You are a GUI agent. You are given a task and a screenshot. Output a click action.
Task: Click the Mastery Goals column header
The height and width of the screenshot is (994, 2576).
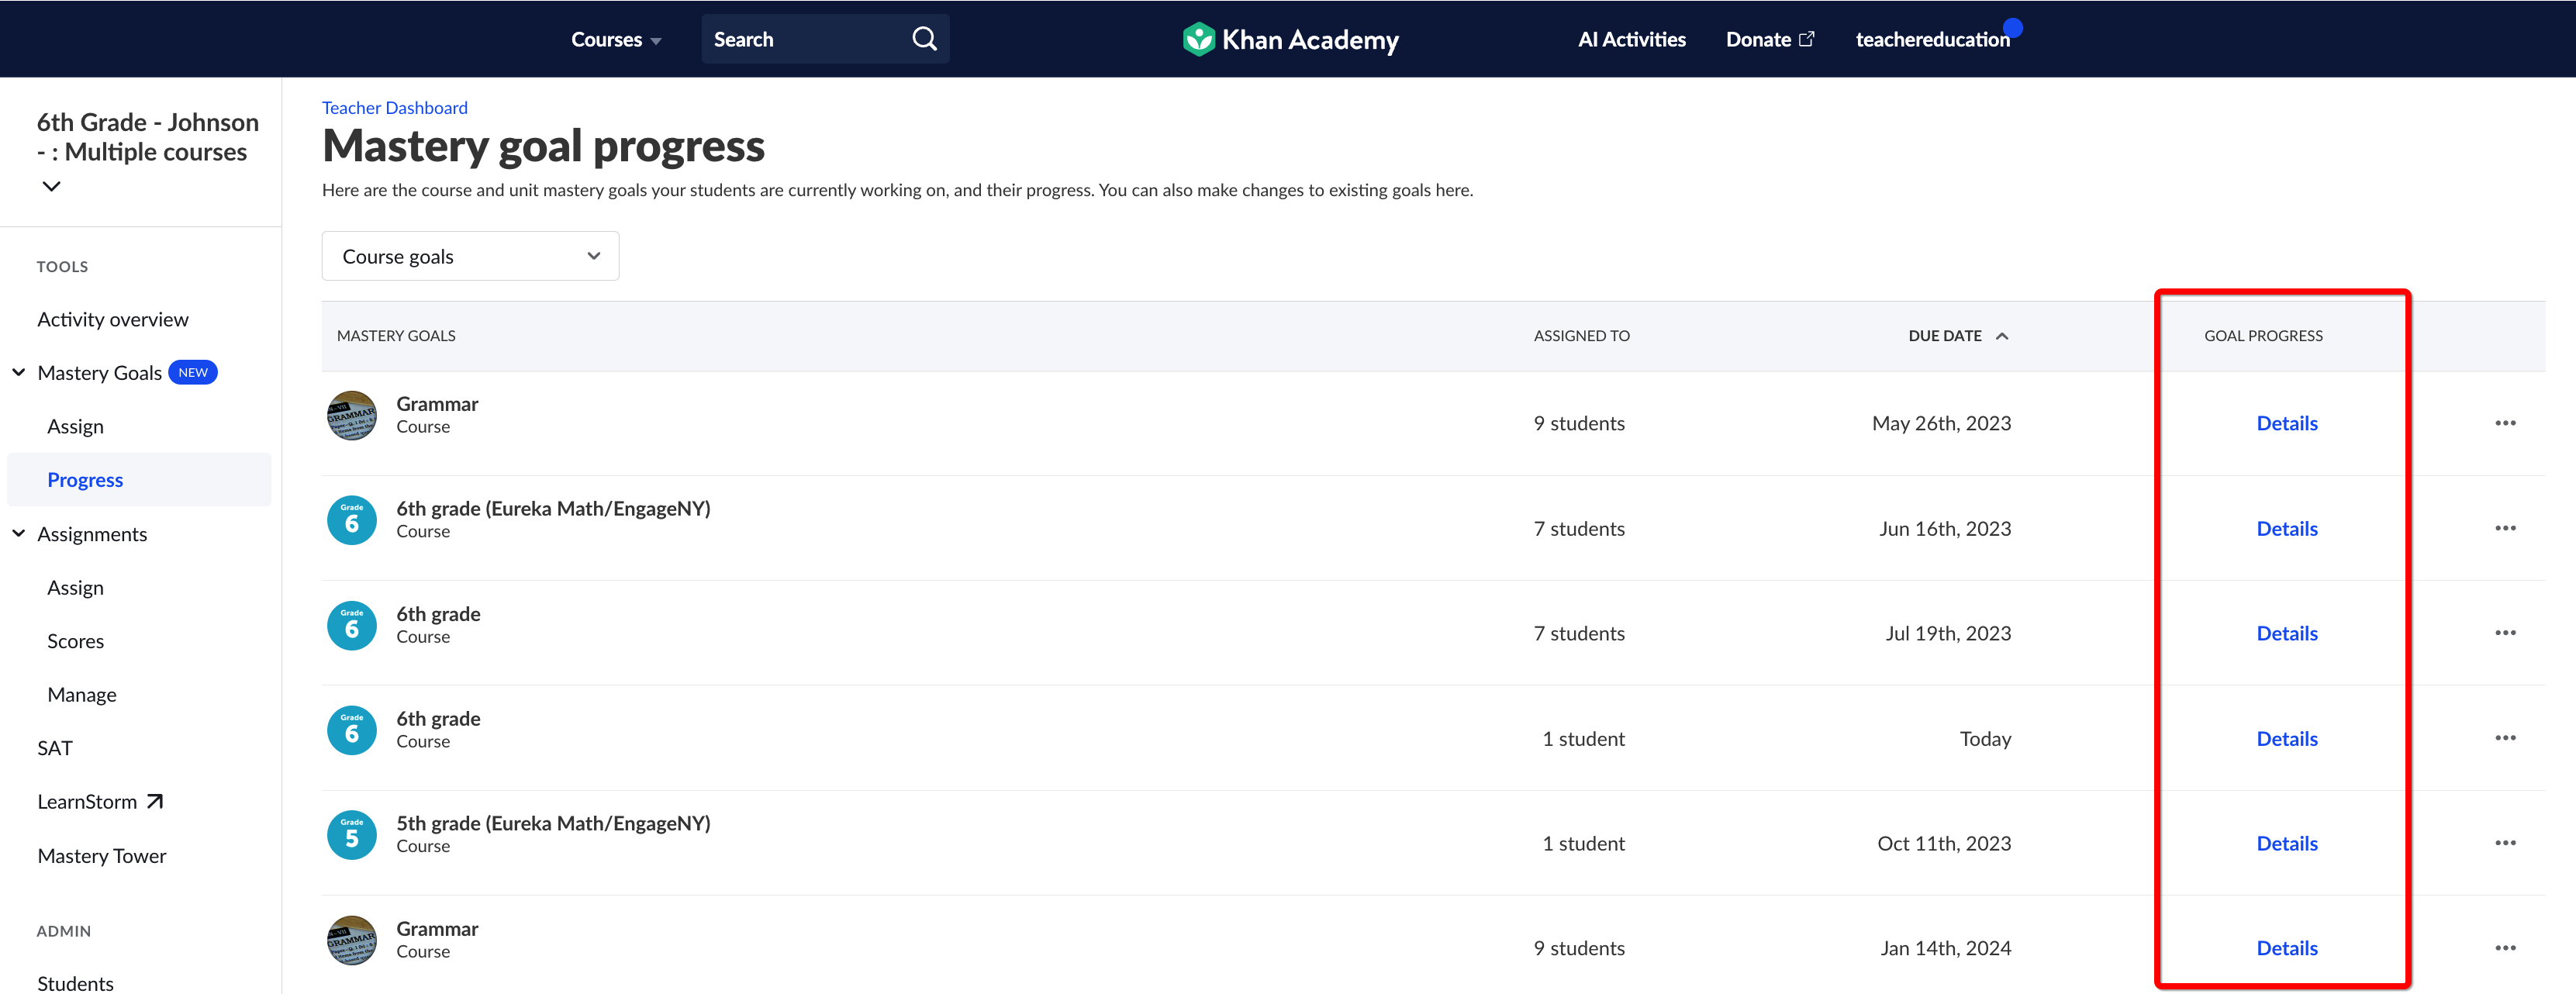pos(396,336)
